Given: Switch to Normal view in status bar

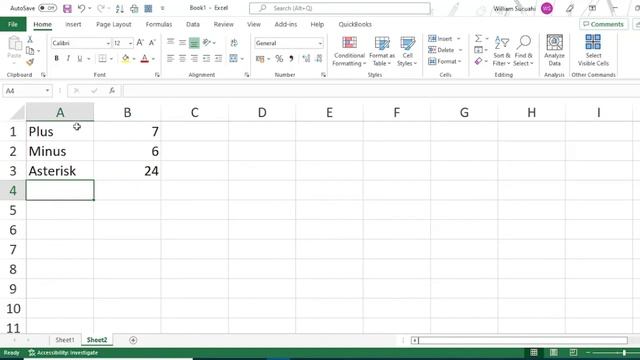Looking at the screenshot, I should [x=533, y=352].
